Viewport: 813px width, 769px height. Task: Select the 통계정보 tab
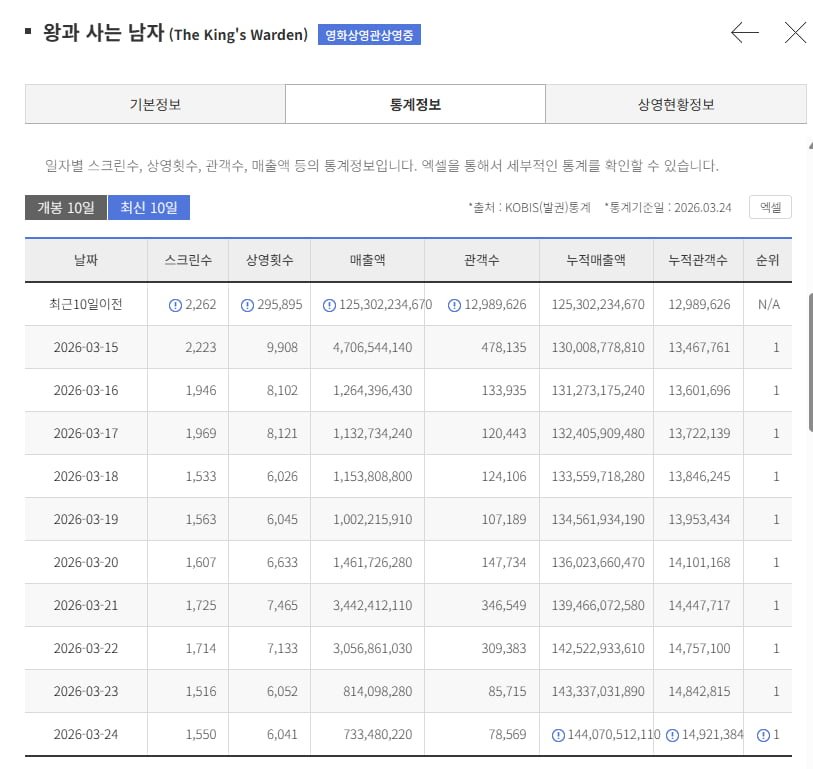415,104
